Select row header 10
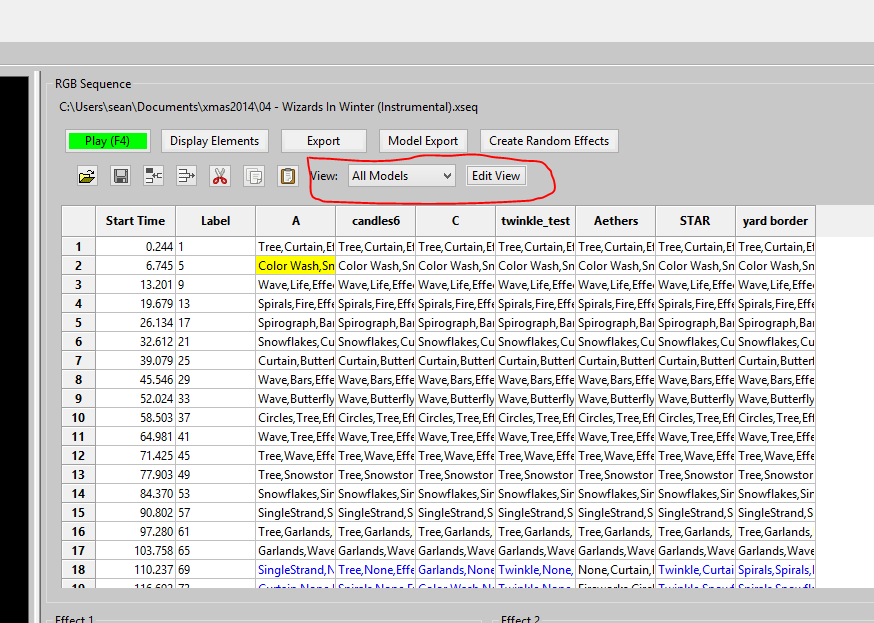 [x=79, y=417]
